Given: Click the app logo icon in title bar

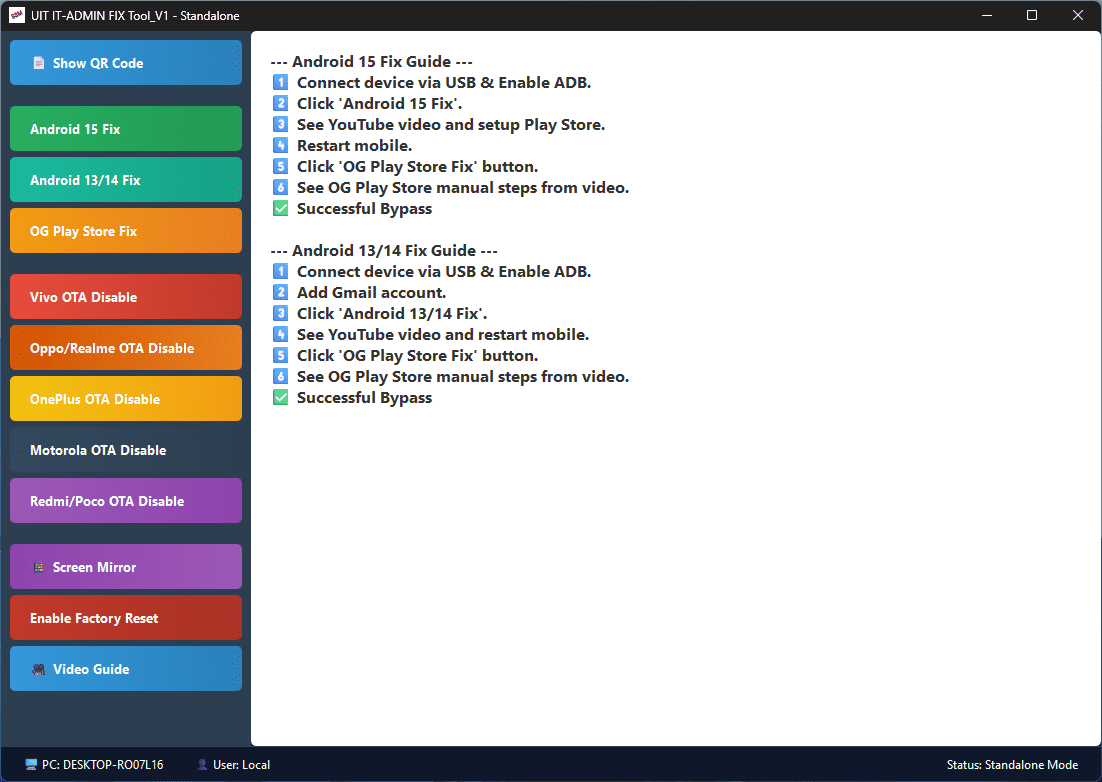Looking at the screenshot, I should [17, 15].
